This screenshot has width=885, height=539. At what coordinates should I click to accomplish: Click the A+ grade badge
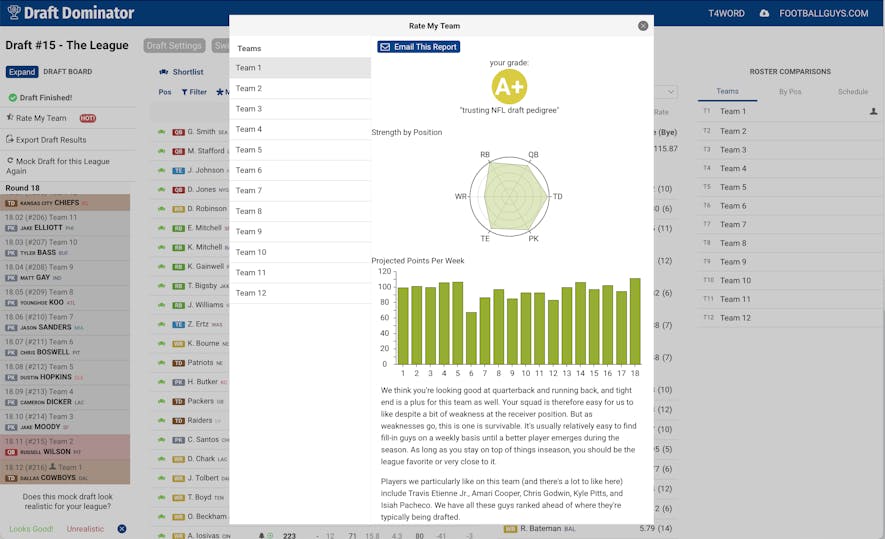[509, 87]
